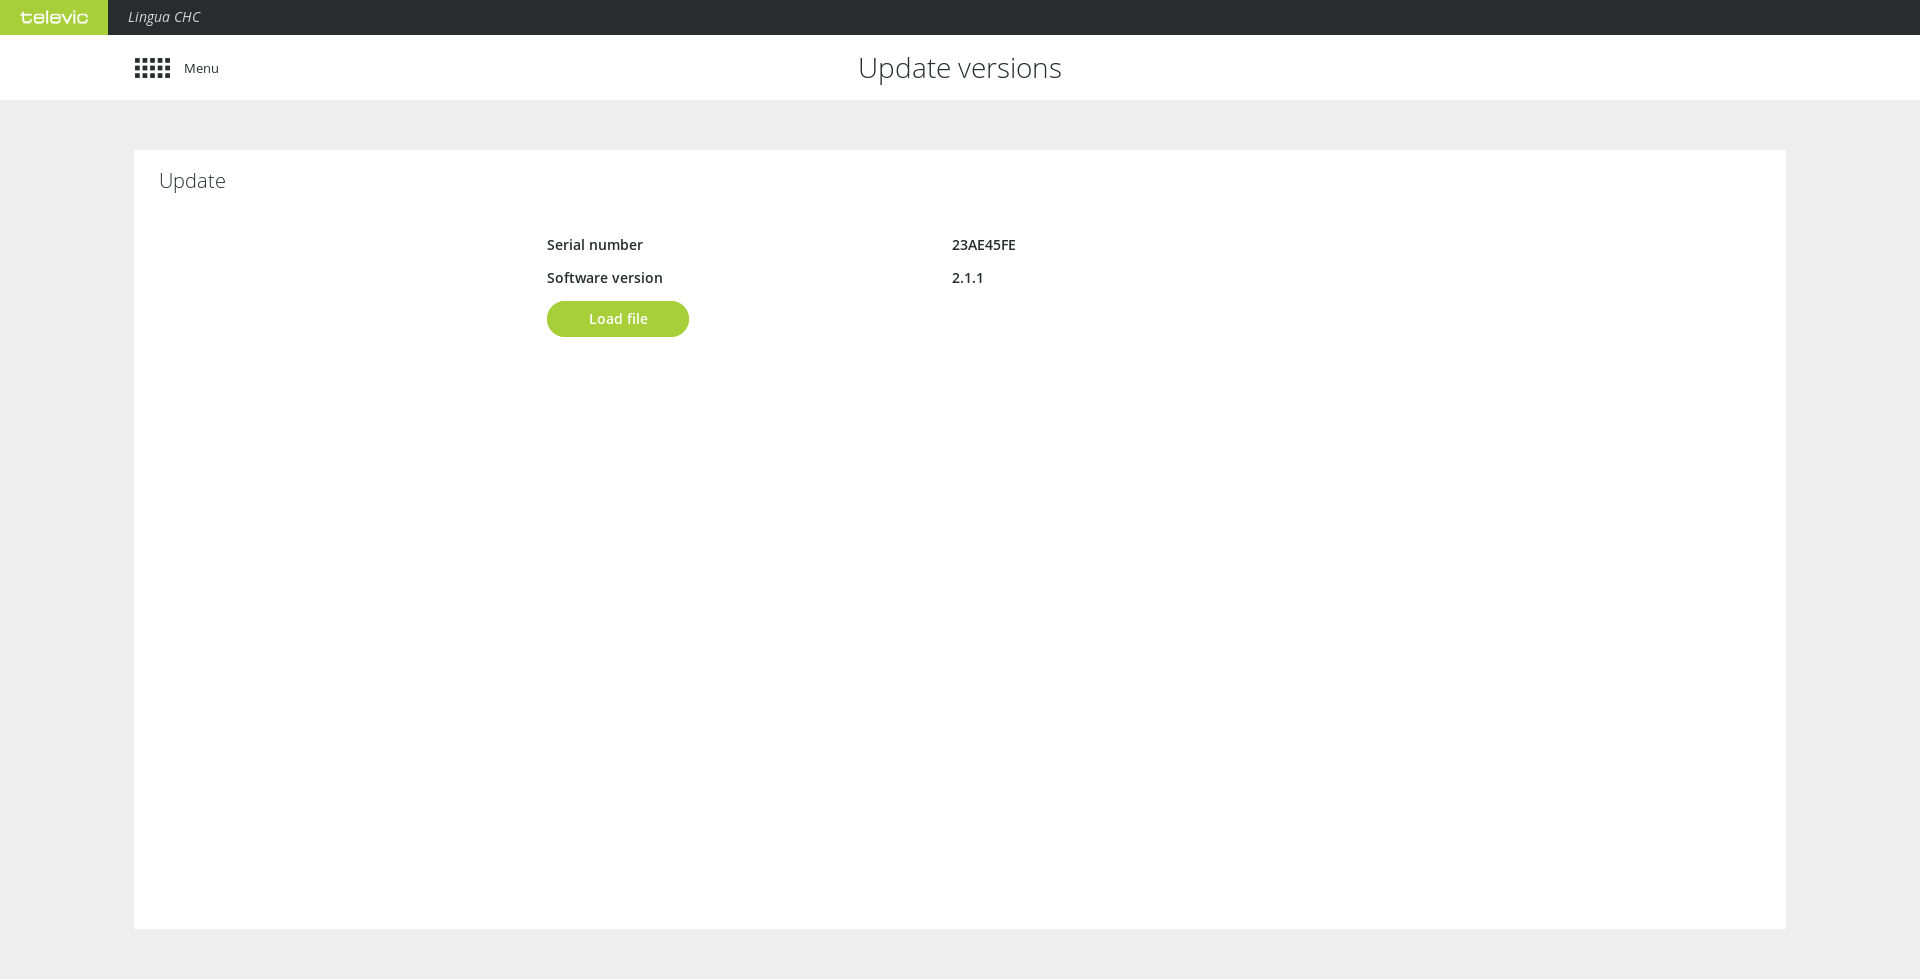Open the grid-shaped Menu icon
Image resolution: width=1920 pixels, height=979 pixels.
click(x=152, y=68)
